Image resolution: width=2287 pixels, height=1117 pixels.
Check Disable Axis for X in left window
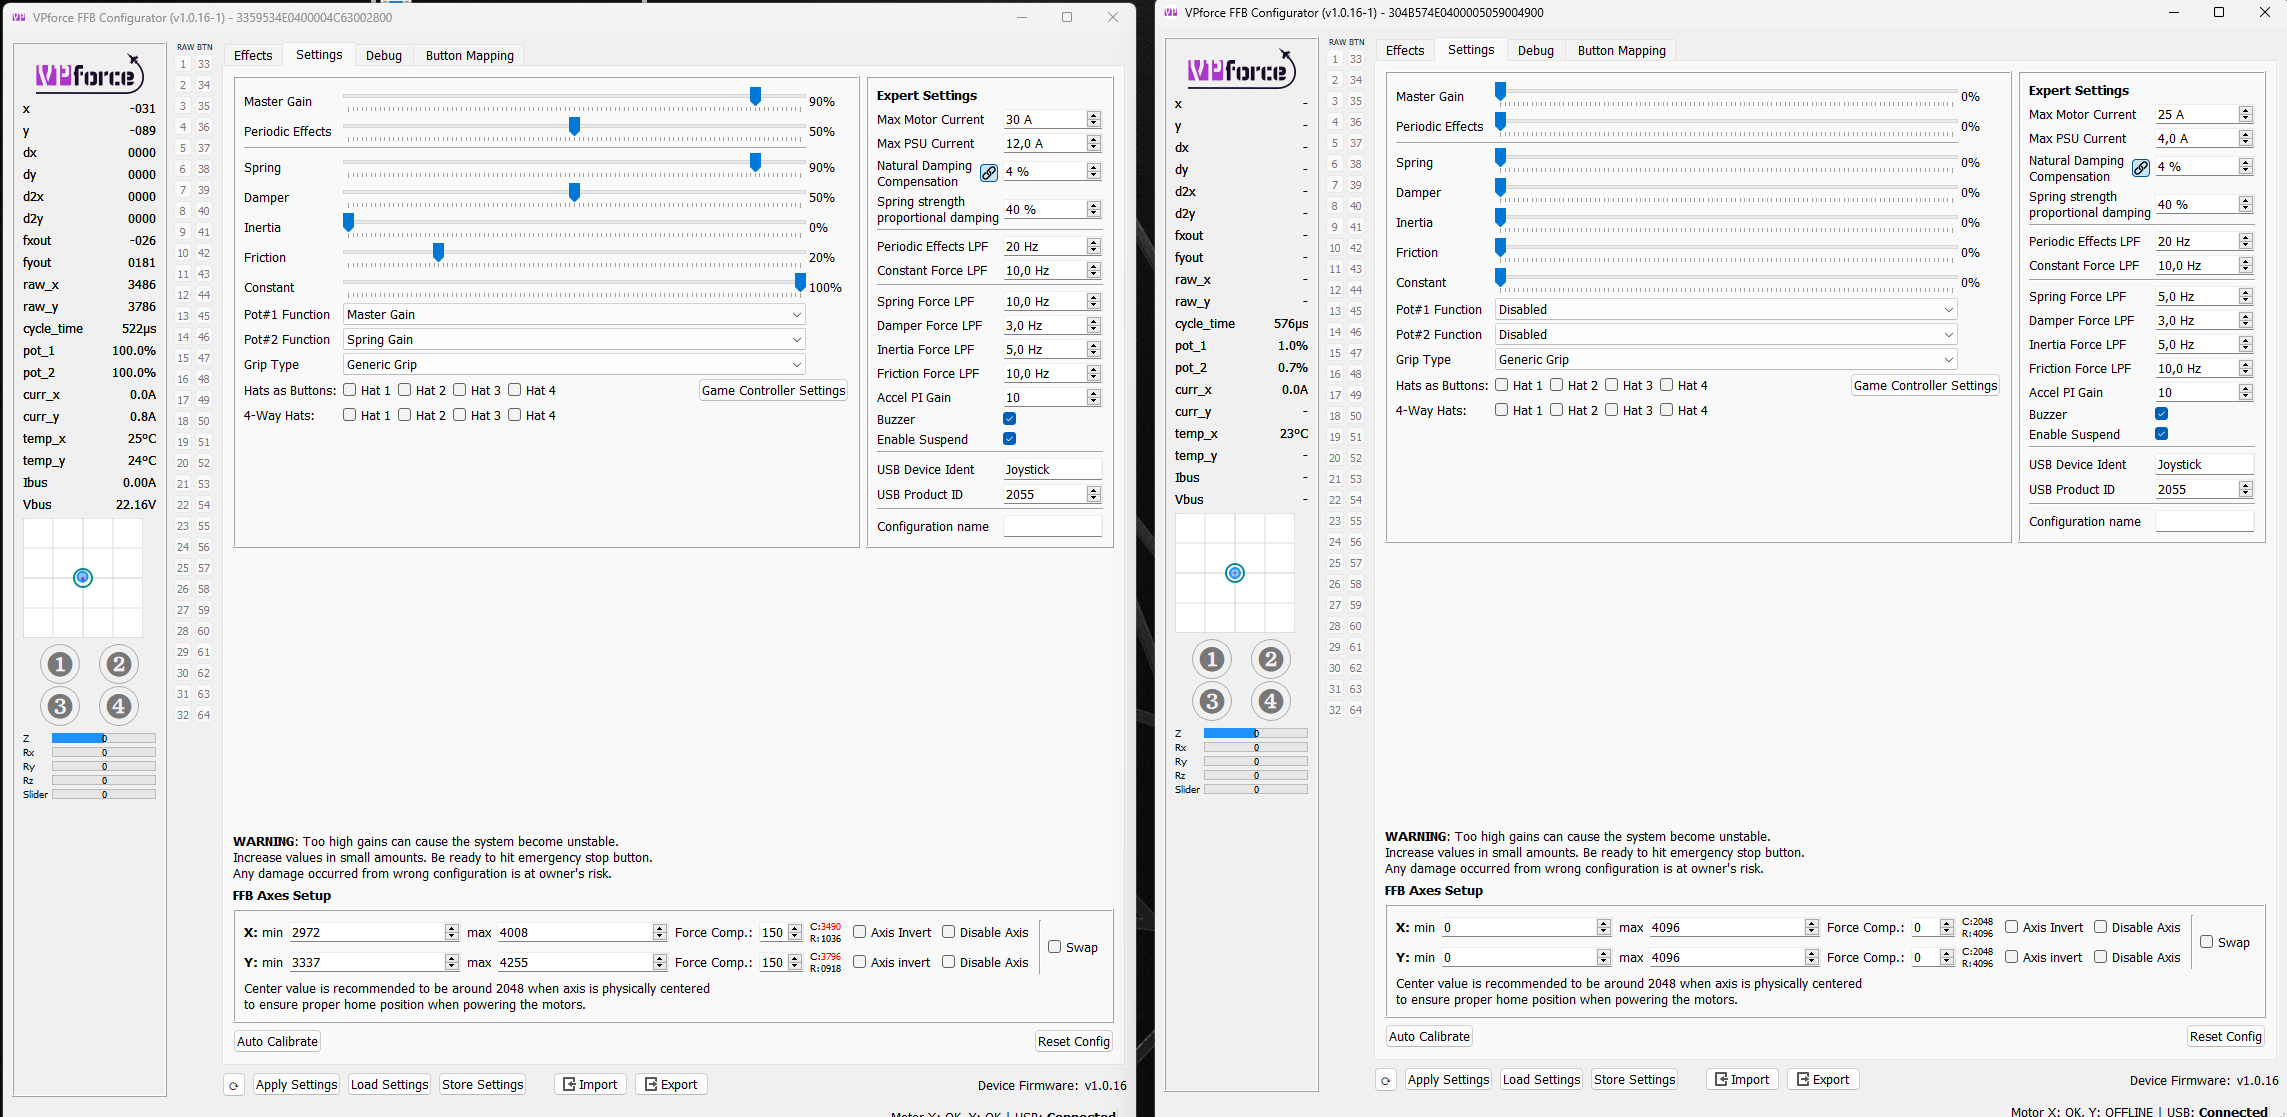[949, 932]
